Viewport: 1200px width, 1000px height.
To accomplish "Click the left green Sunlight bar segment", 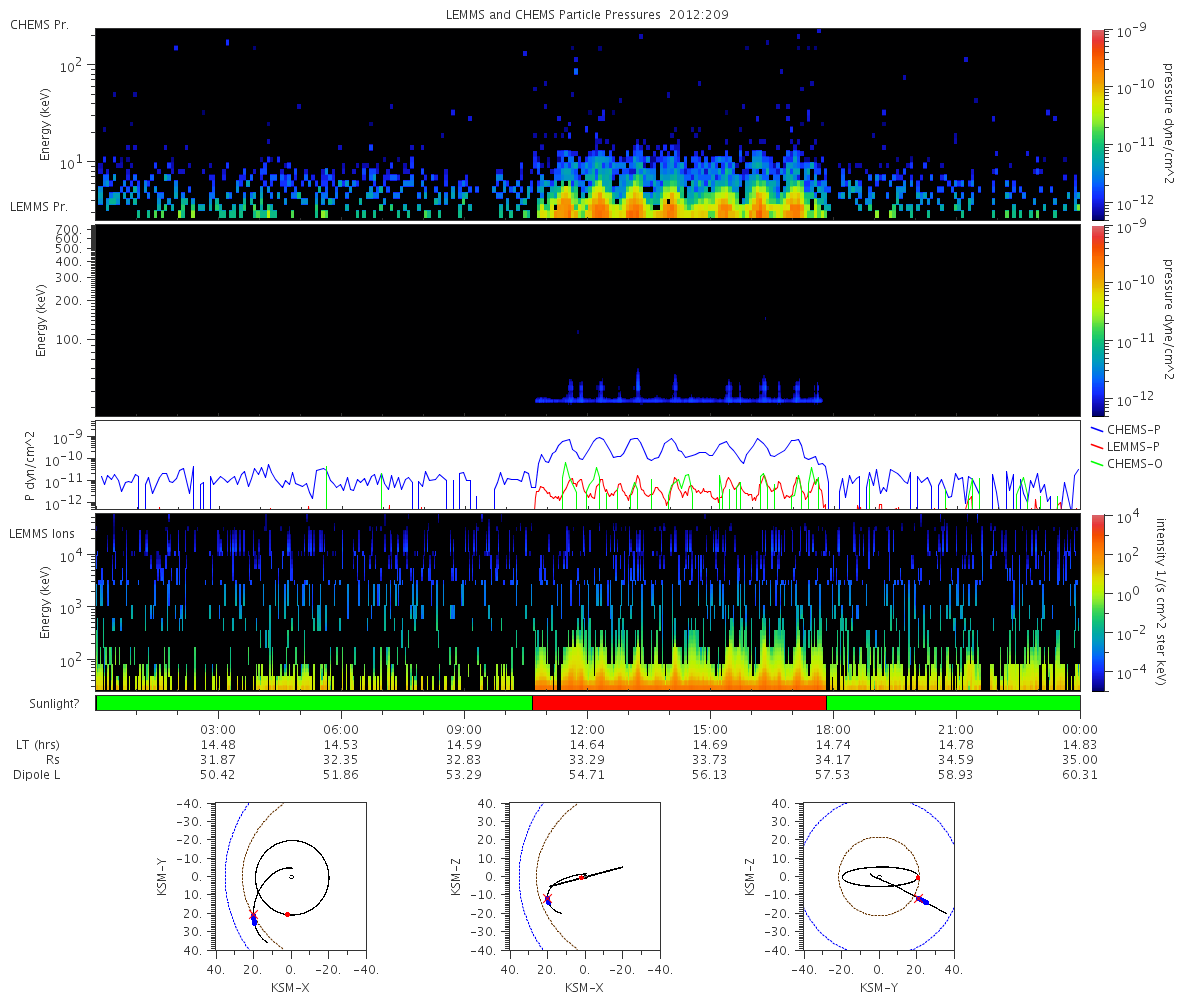I will click(314, 703).
